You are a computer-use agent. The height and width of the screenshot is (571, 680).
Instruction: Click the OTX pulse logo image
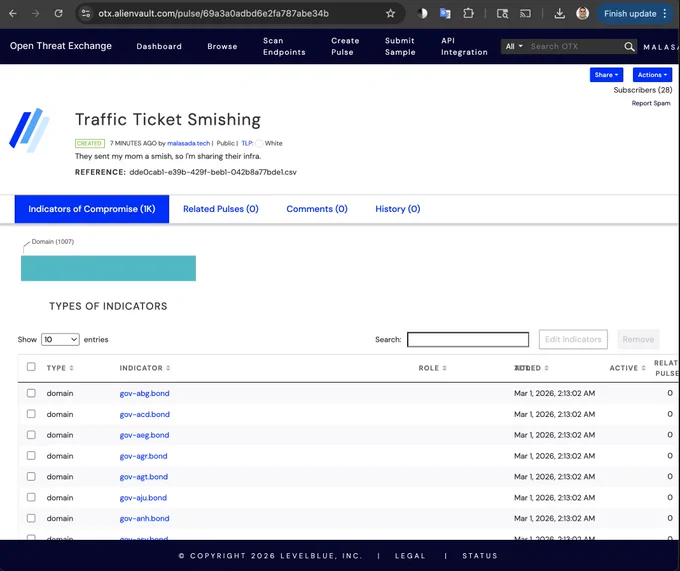coord(29,130)
